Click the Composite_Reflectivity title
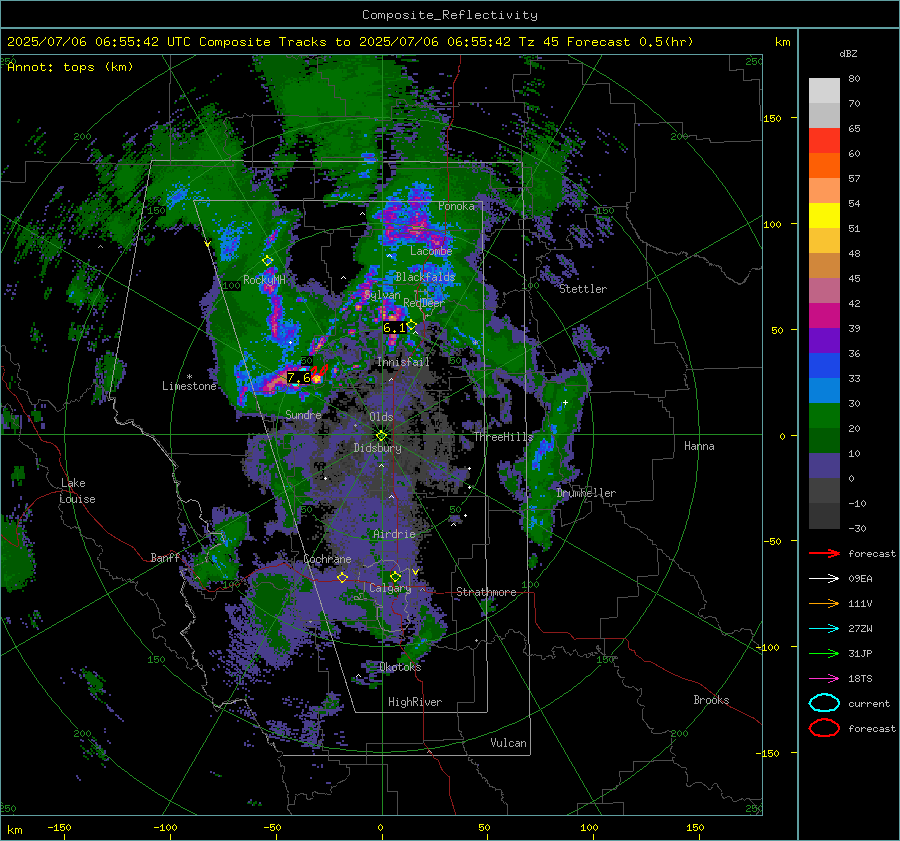900x841 pixels. click(x=450, y=15)
